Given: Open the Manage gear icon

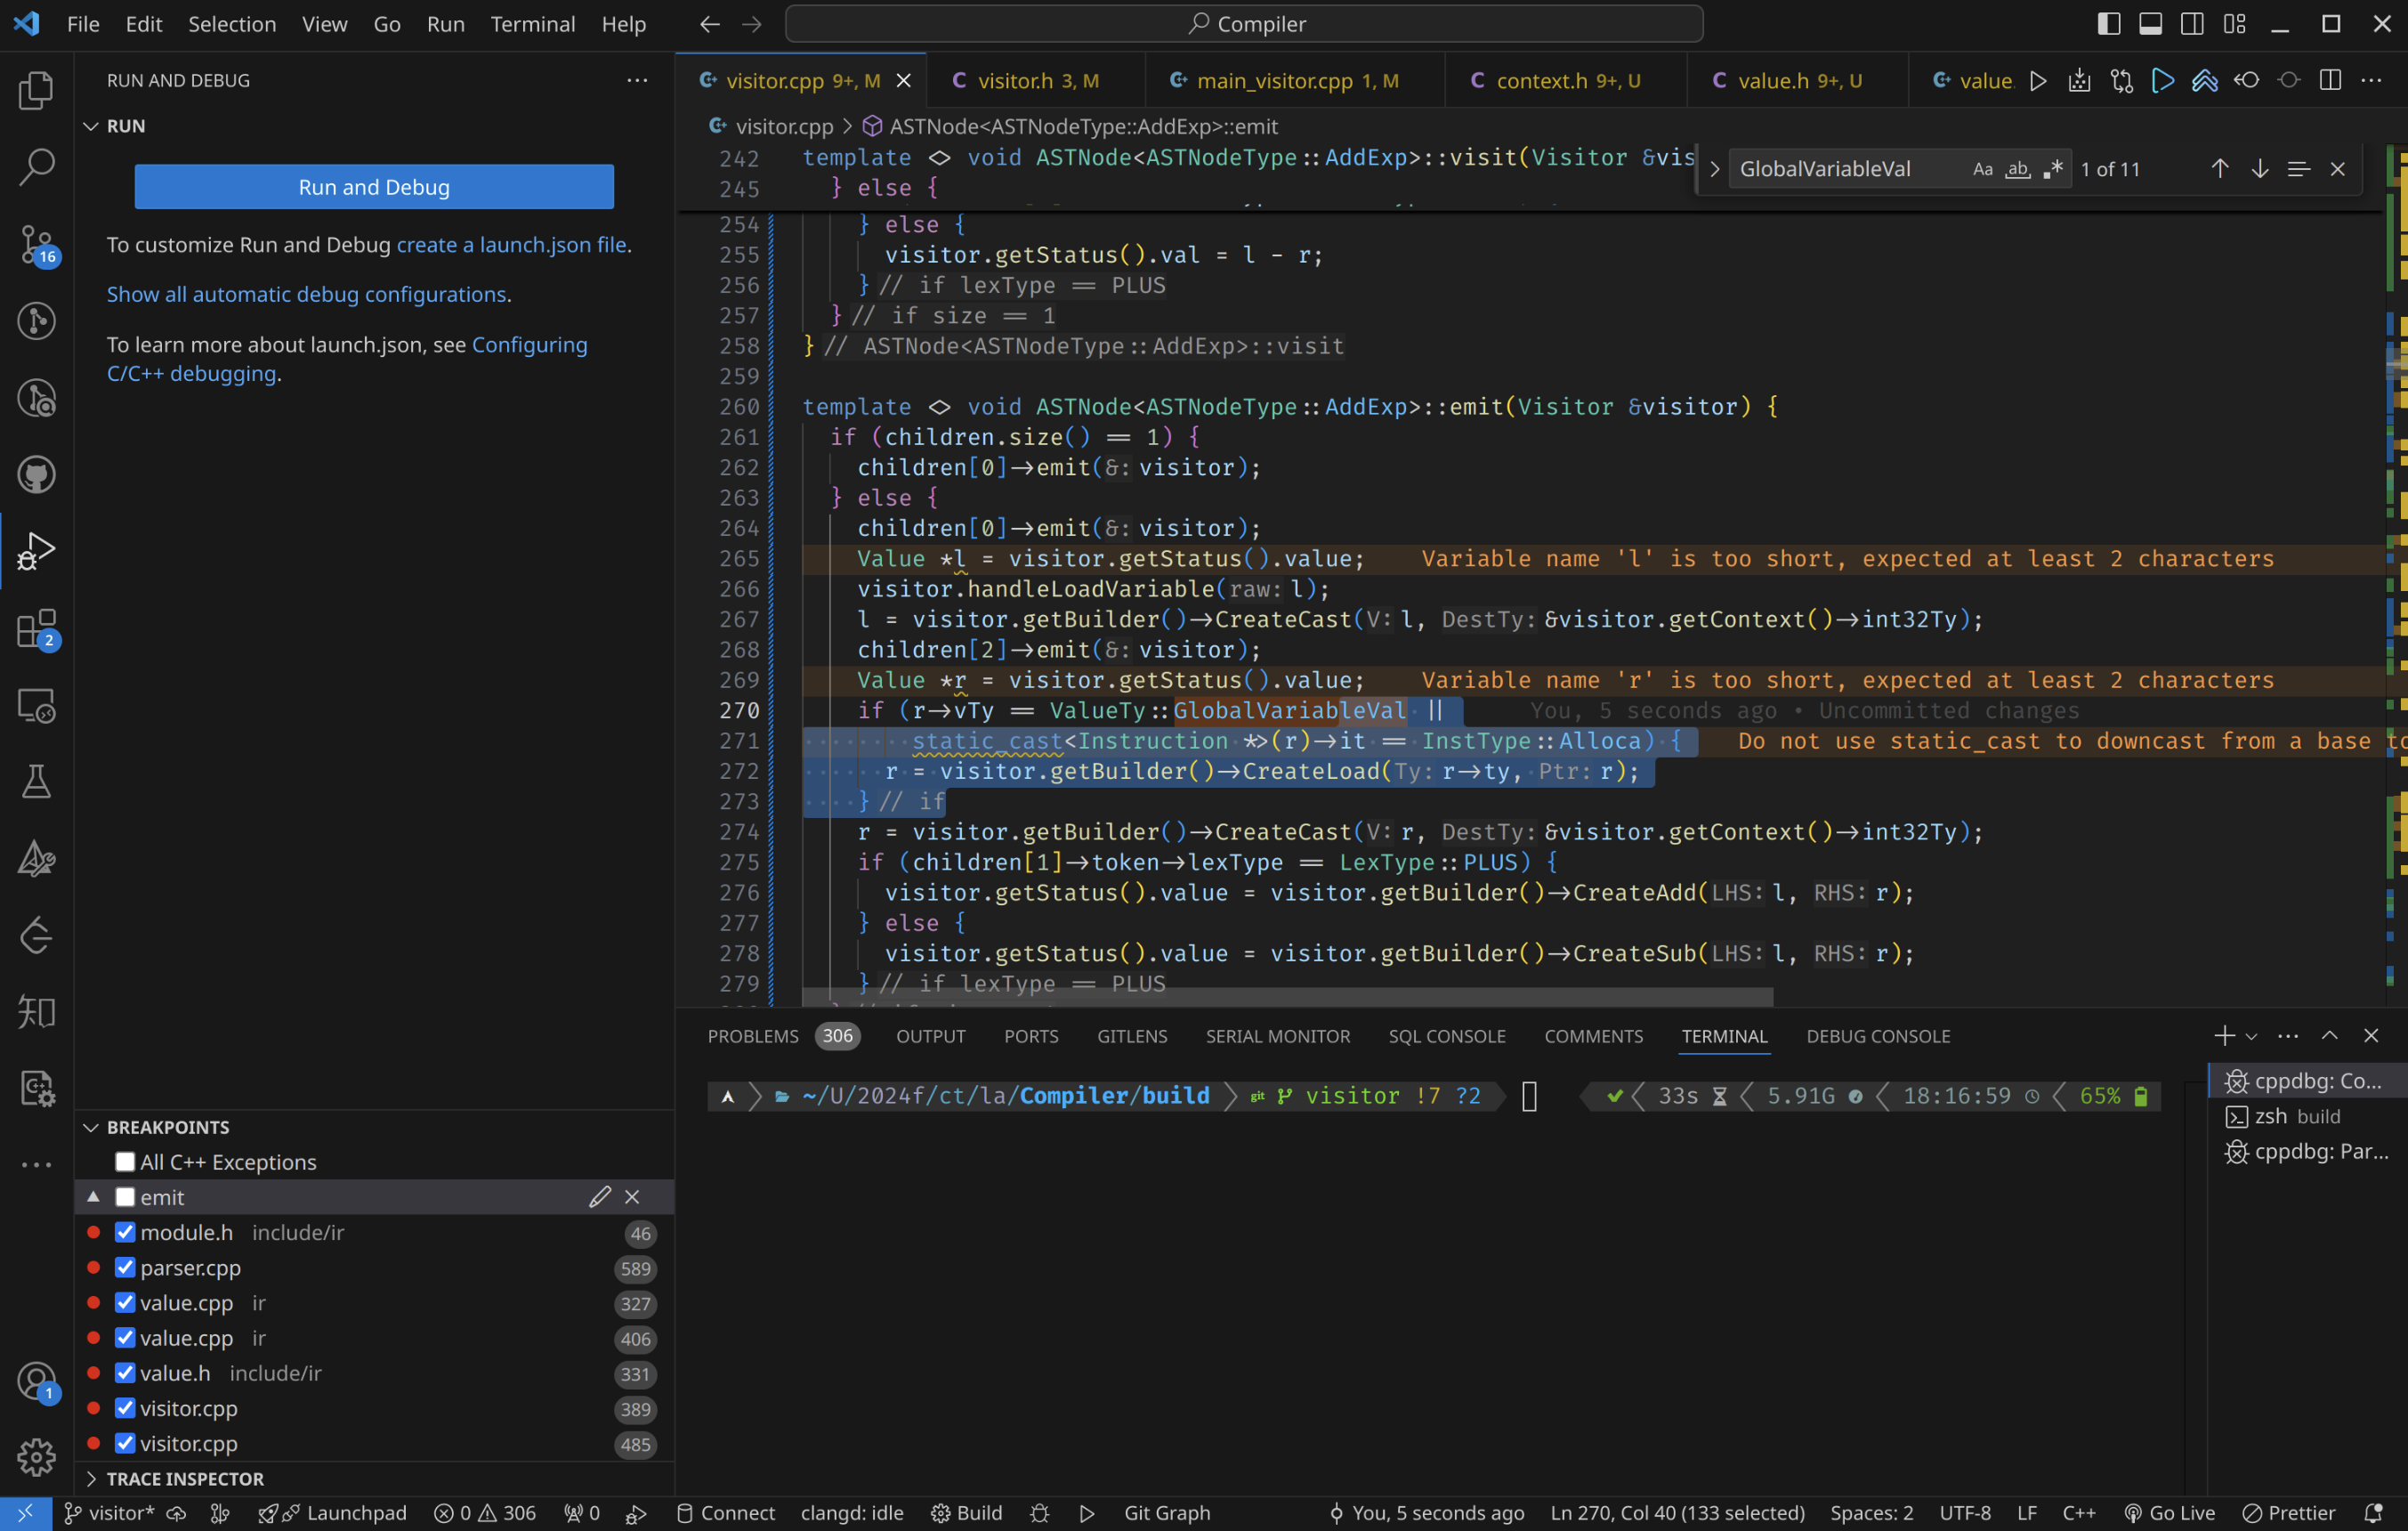Looking at the screenshot, I should point(36,1457).
